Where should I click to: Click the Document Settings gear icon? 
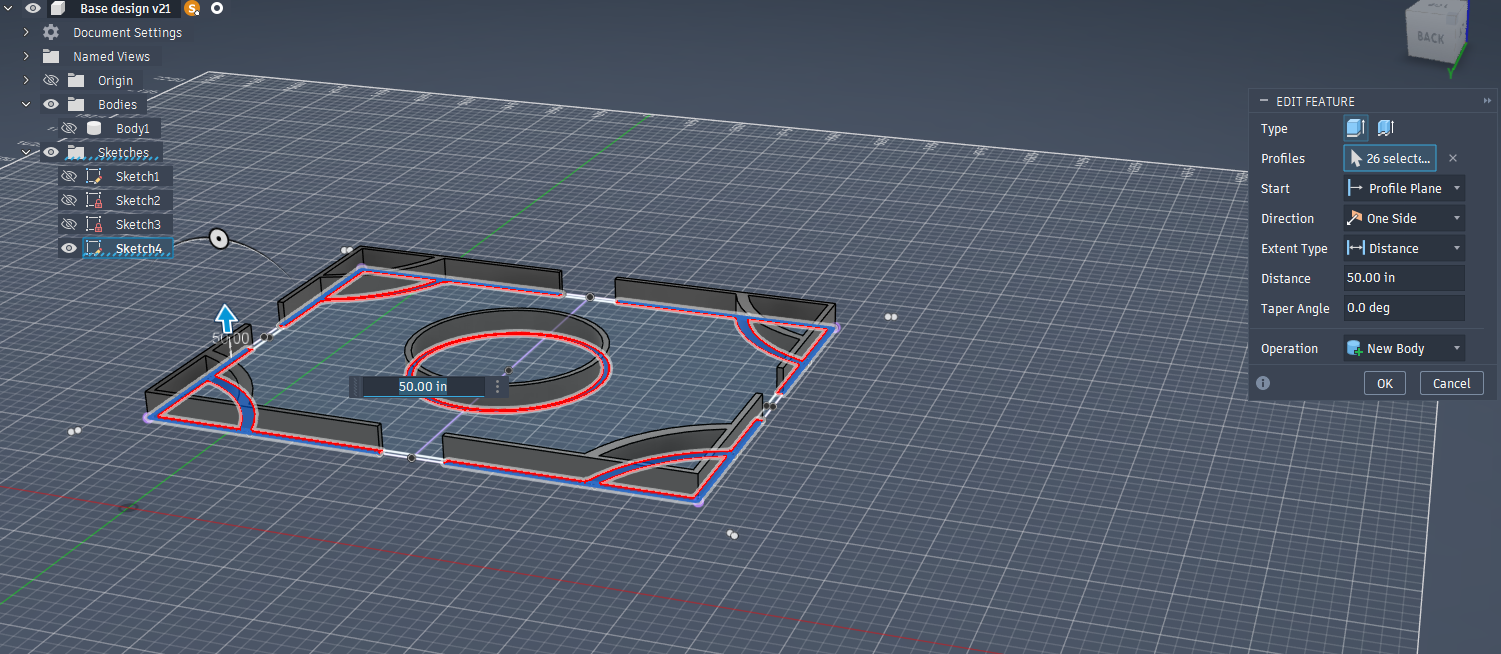coord(51,32)
